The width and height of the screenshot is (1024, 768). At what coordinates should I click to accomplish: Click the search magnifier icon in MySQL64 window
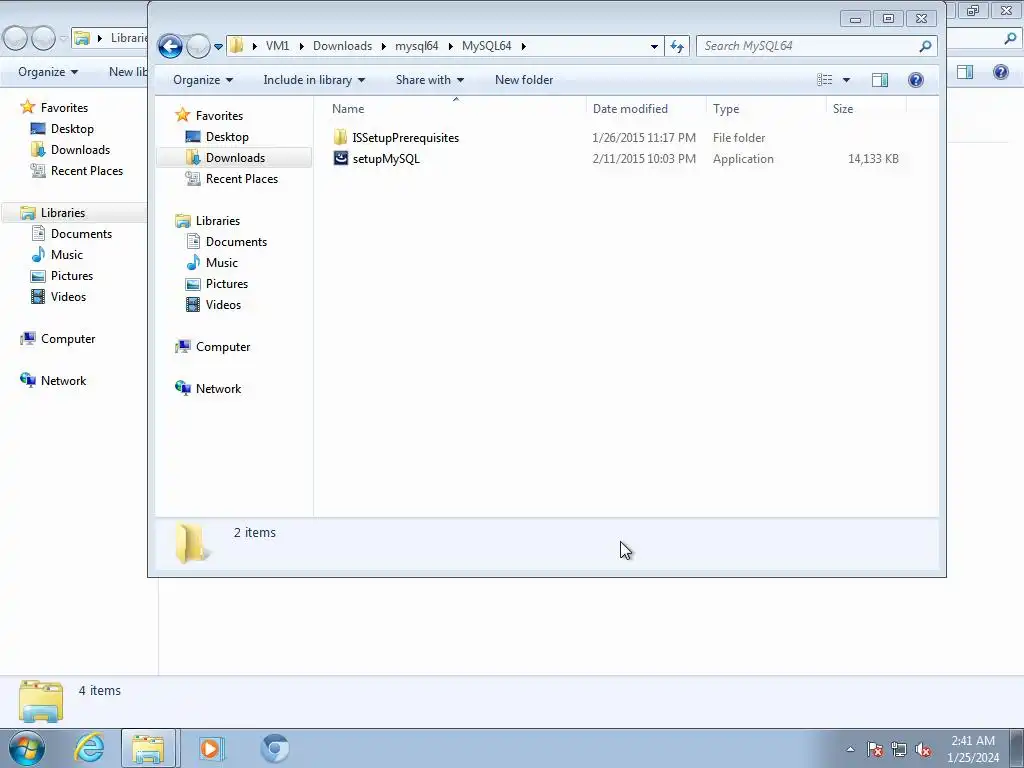tap(925, 46)
